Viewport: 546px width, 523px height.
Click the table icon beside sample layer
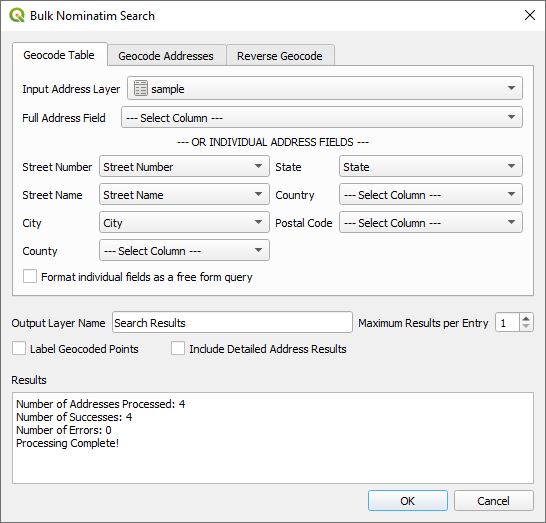(141, 88)
